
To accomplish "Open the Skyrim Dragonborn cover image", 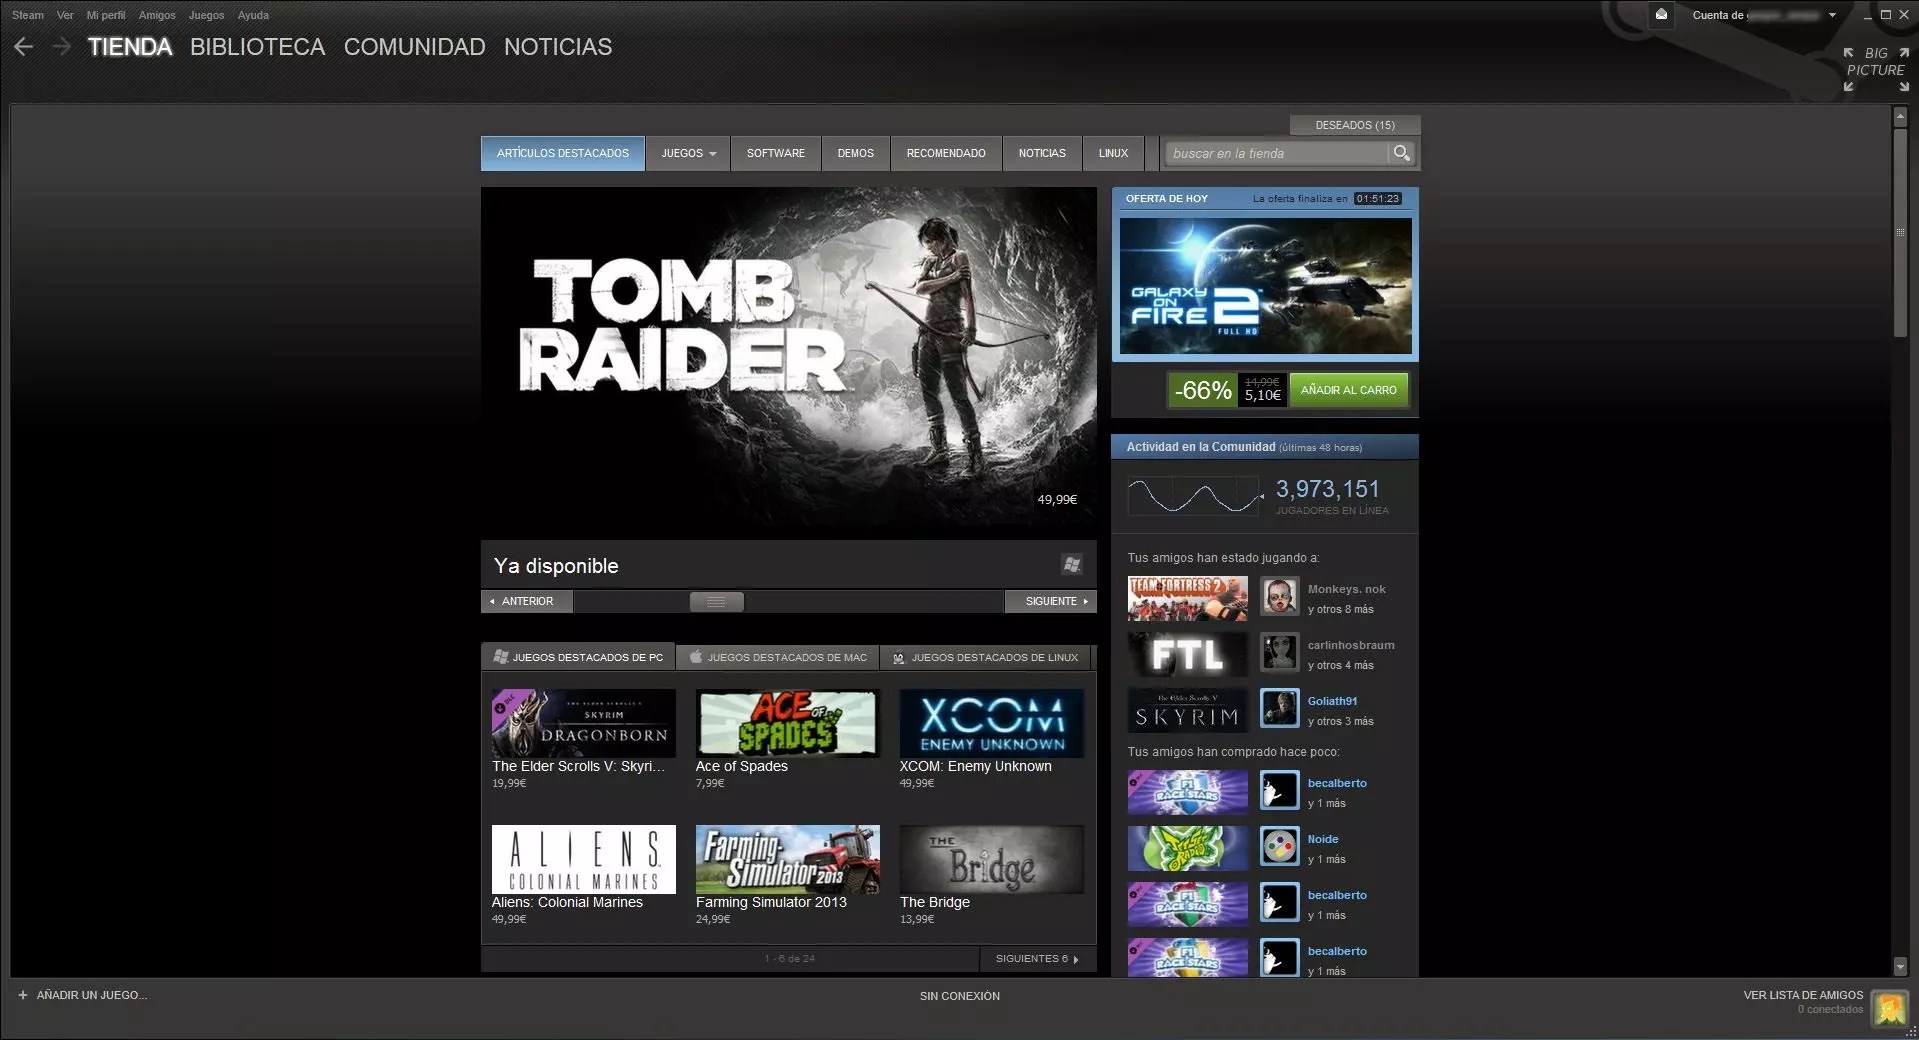I will 584,722.
